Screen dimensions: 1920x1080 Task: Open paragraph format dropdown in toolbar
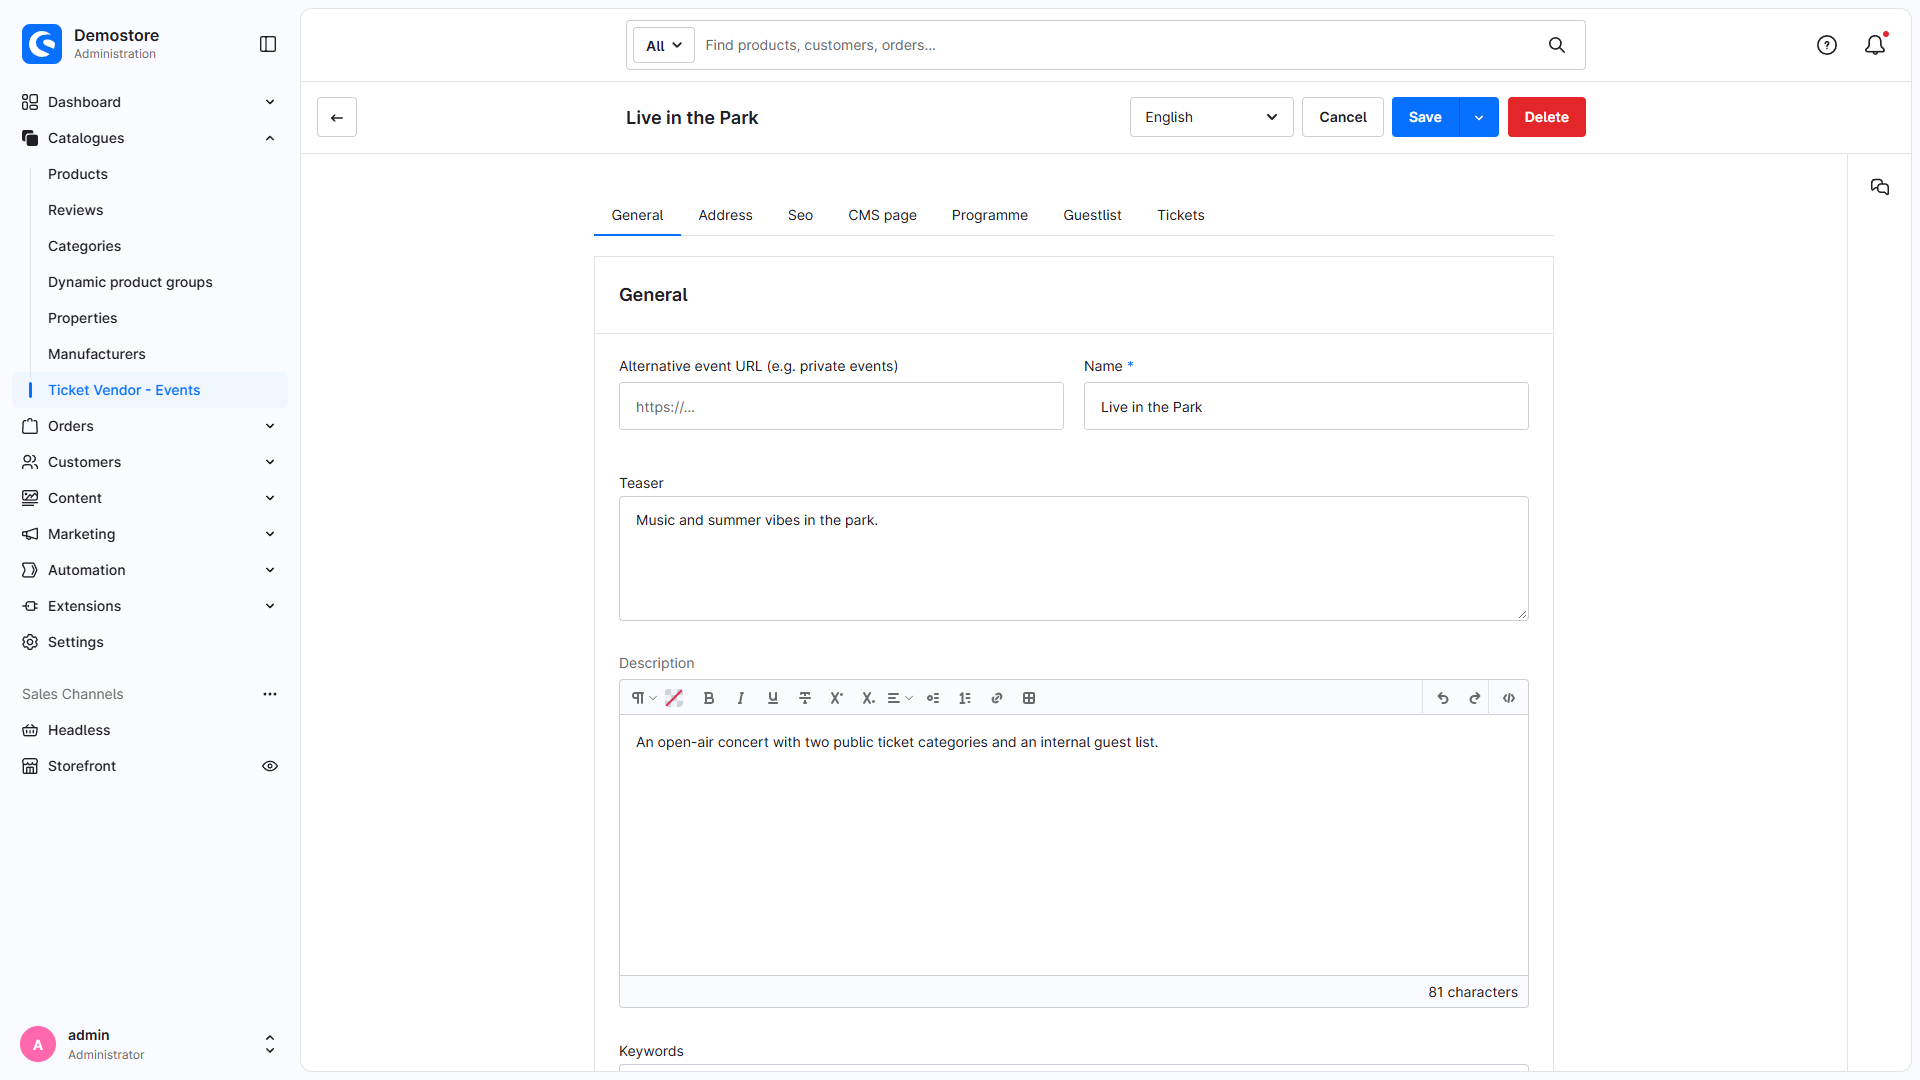coord(643,698)
